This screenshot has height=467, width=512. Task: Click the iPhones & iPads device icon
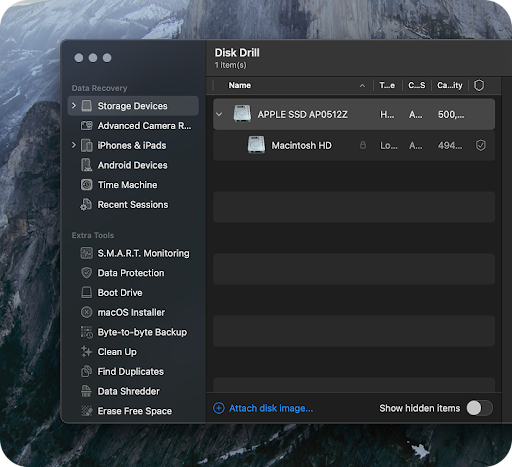point(87,145)
